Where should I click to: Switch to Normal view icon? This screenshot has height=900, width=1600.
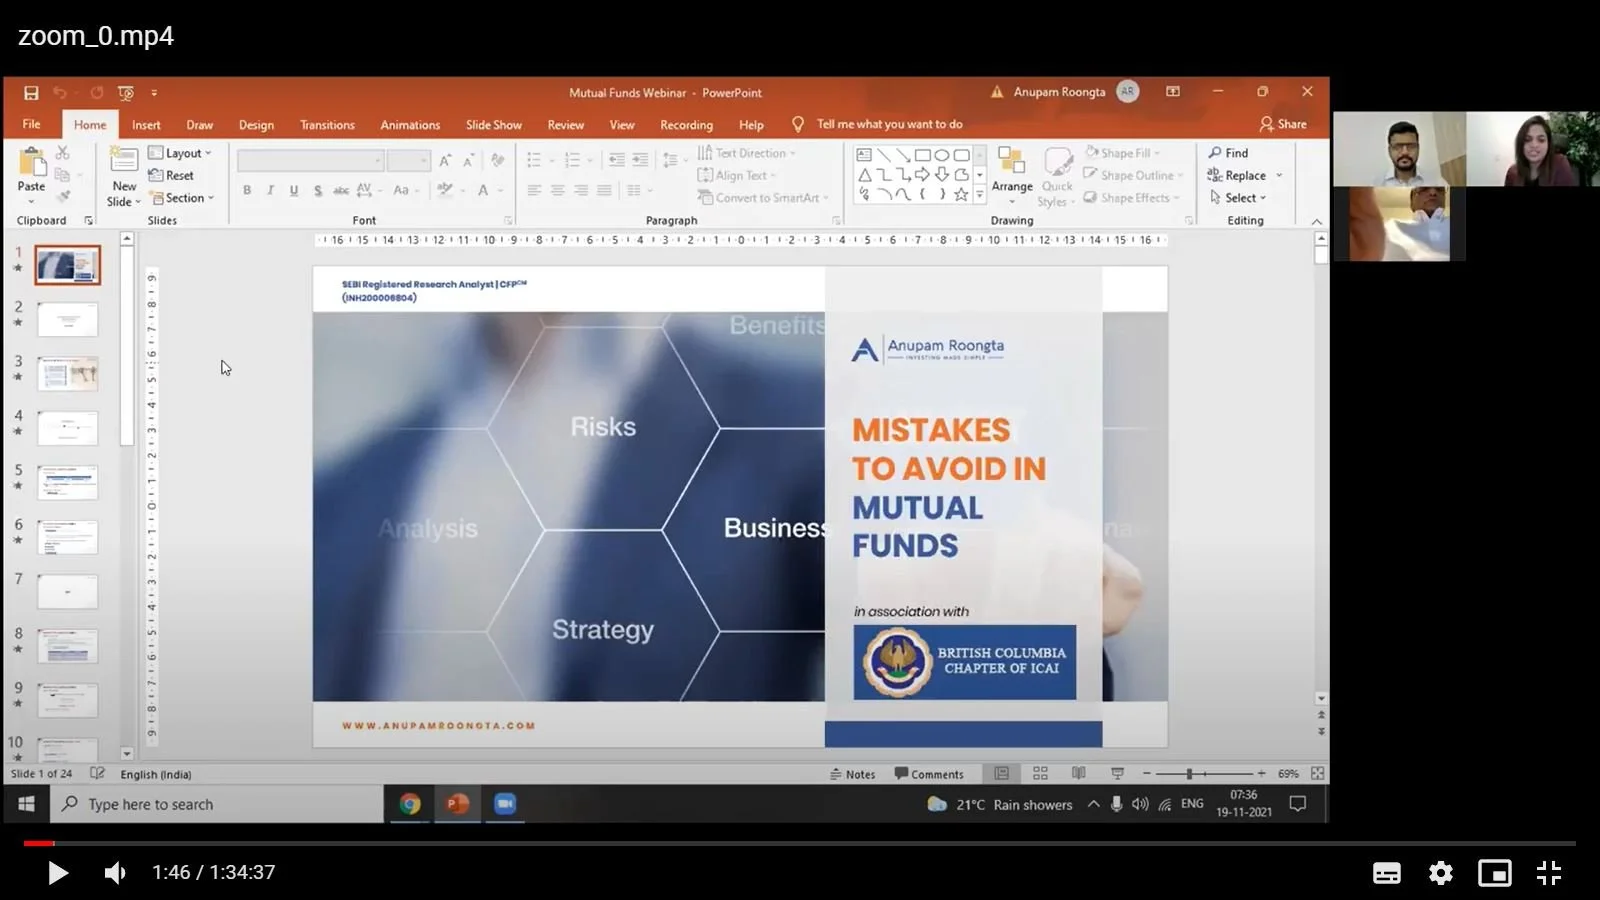(x=1001, y=774)
